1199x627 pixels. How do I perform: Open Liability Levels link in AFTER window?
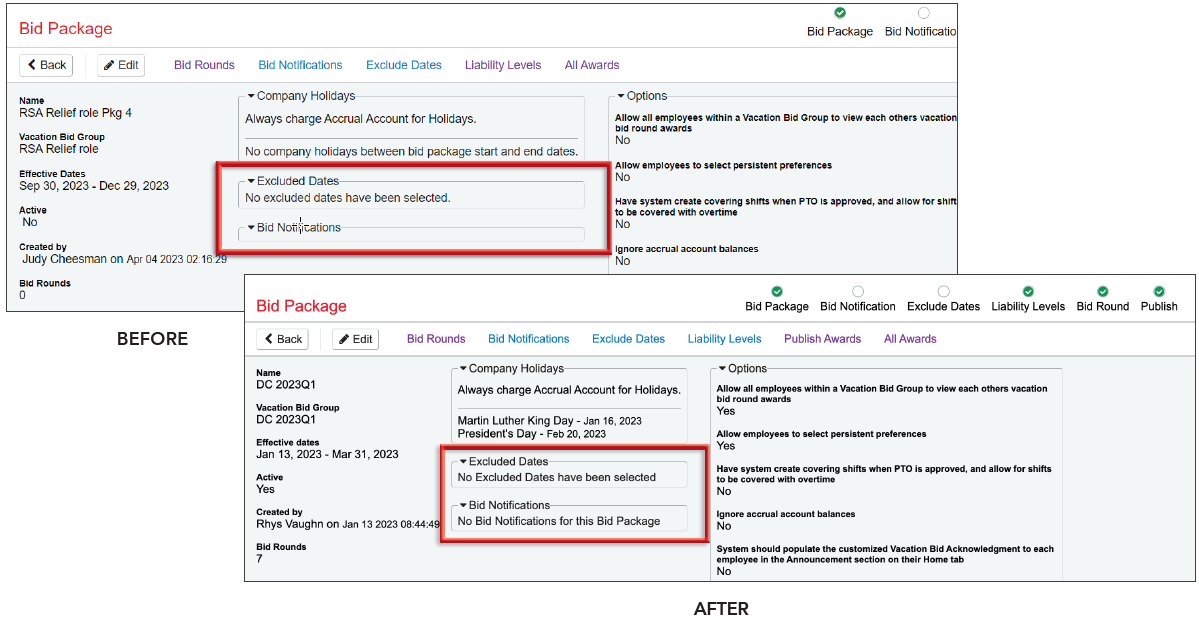(x=724, y=339)
